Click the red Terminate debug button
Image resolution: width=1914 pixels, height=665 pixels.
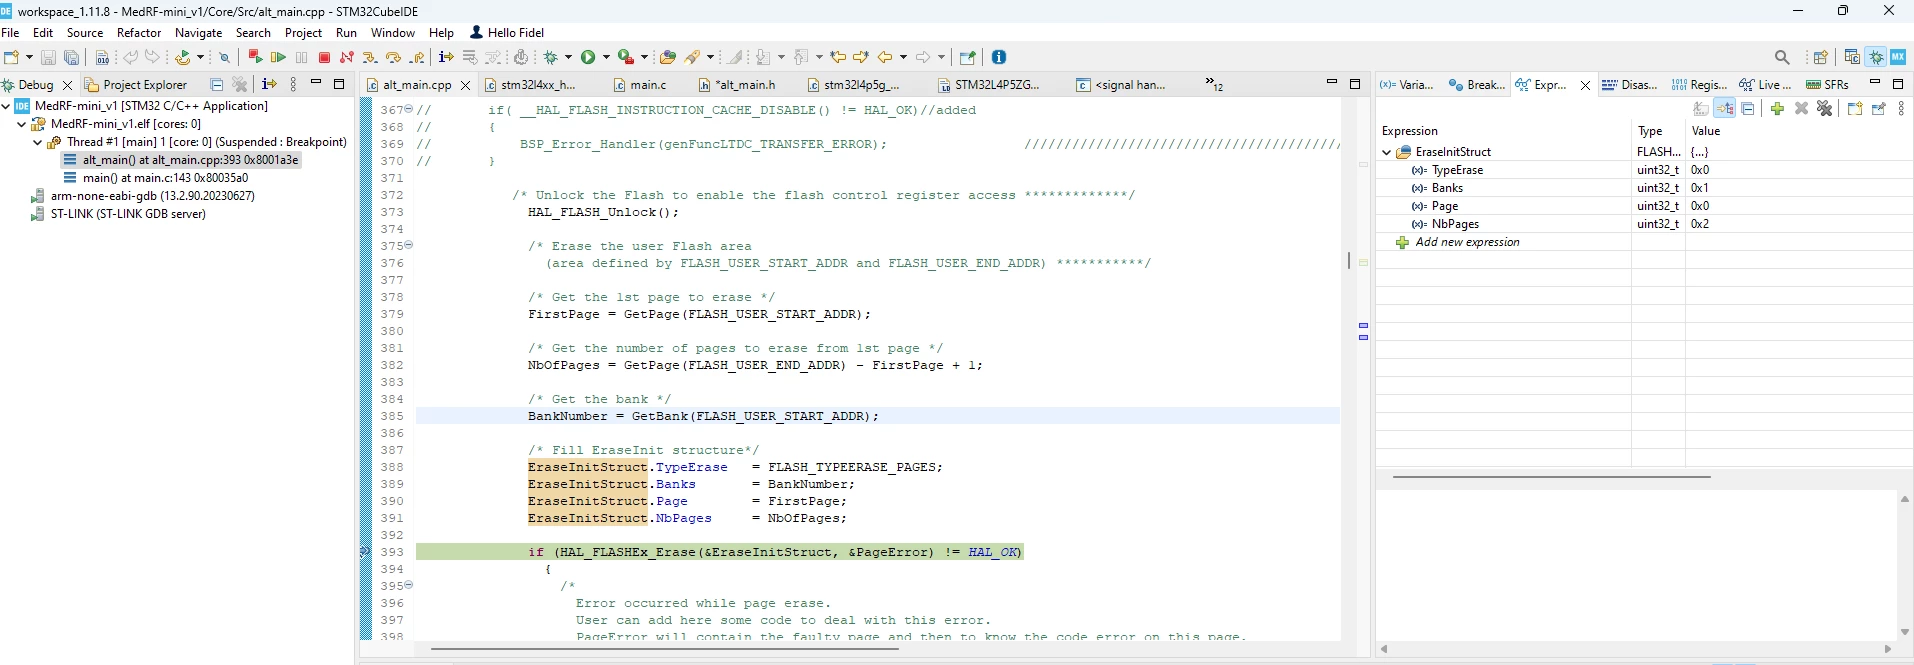pos(324,57)
